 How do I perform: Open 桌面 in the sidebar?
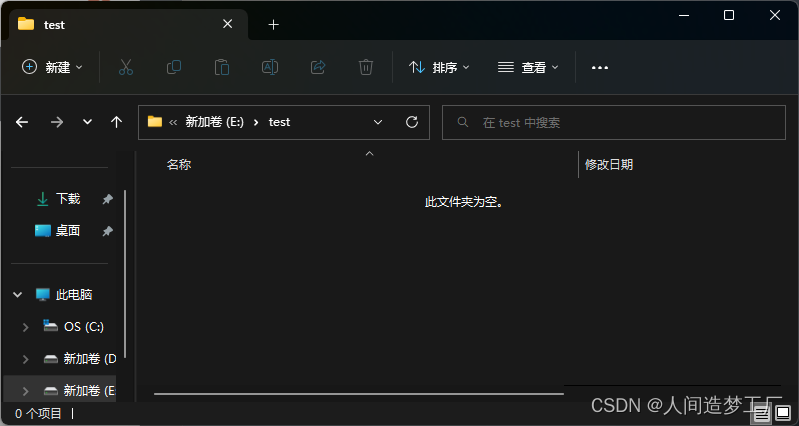click(x=67, y=231)
